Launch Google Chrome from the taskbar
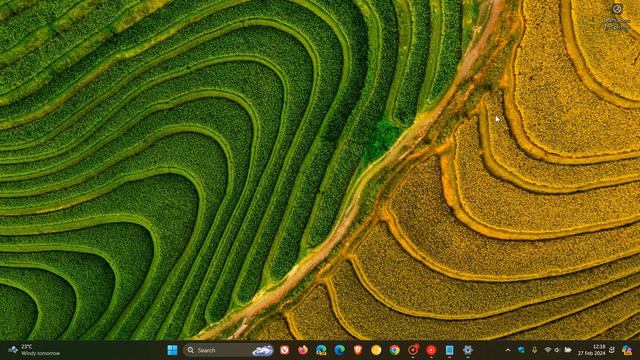 (395, 350)
